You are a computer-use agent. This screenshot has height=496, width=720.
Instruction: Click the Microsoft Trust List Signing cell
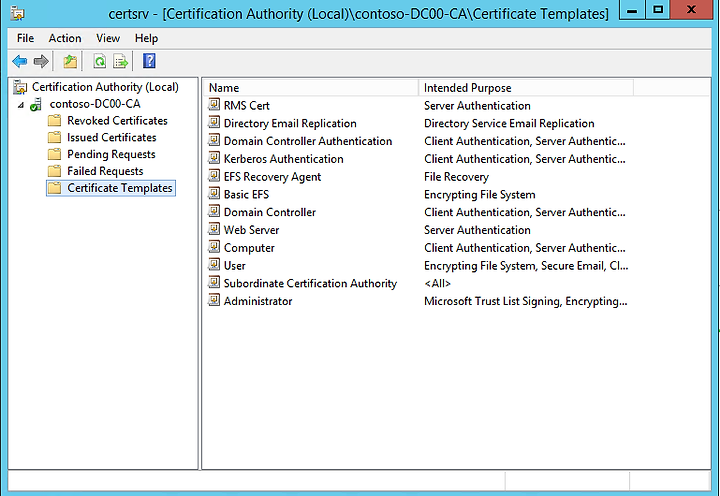(525, 301)
